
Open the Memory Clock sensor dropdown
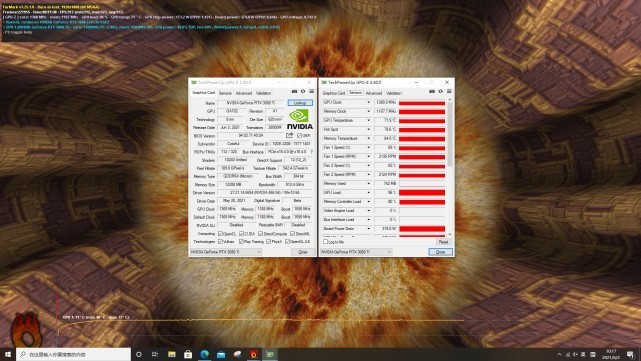368,111
